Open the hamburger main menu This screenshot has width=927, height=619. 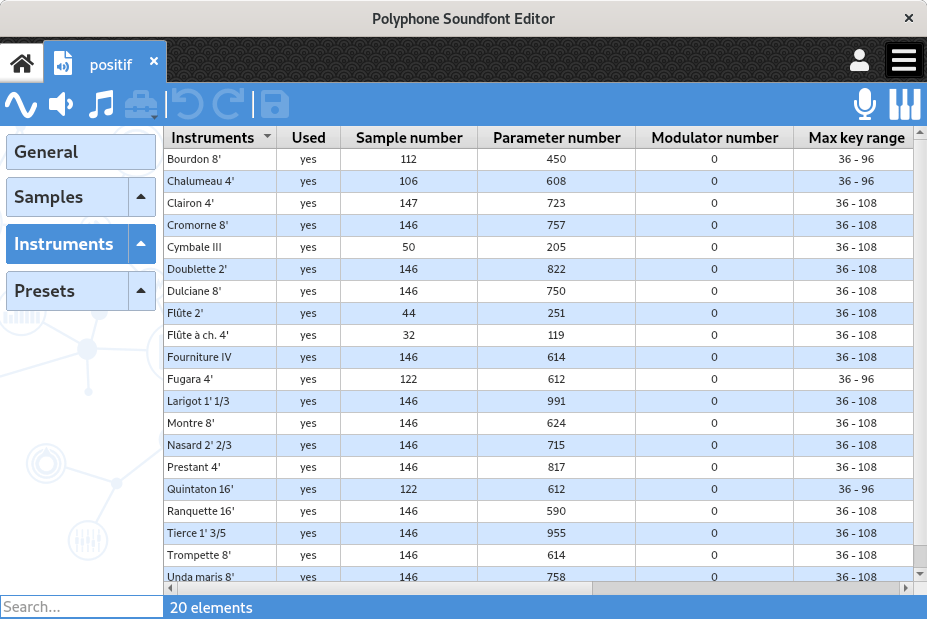[x=904, y=60]
